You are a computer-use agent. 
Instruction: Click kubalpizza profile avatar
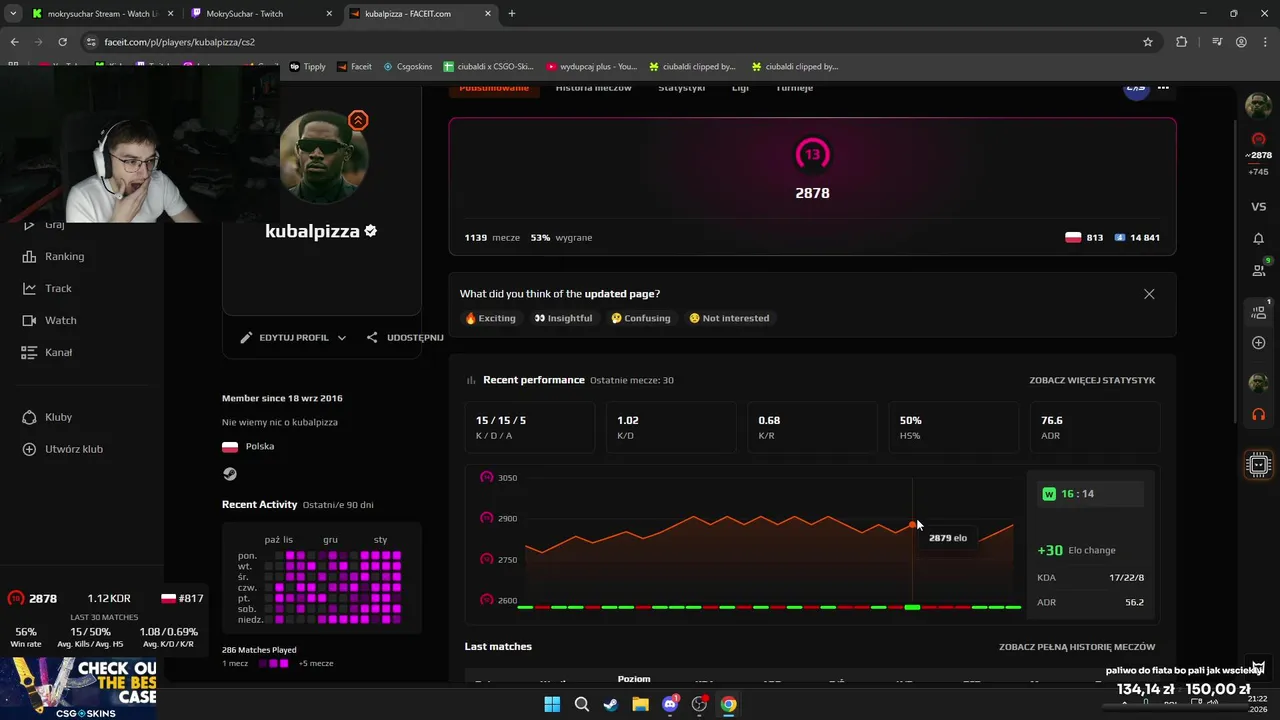[324, 156]
